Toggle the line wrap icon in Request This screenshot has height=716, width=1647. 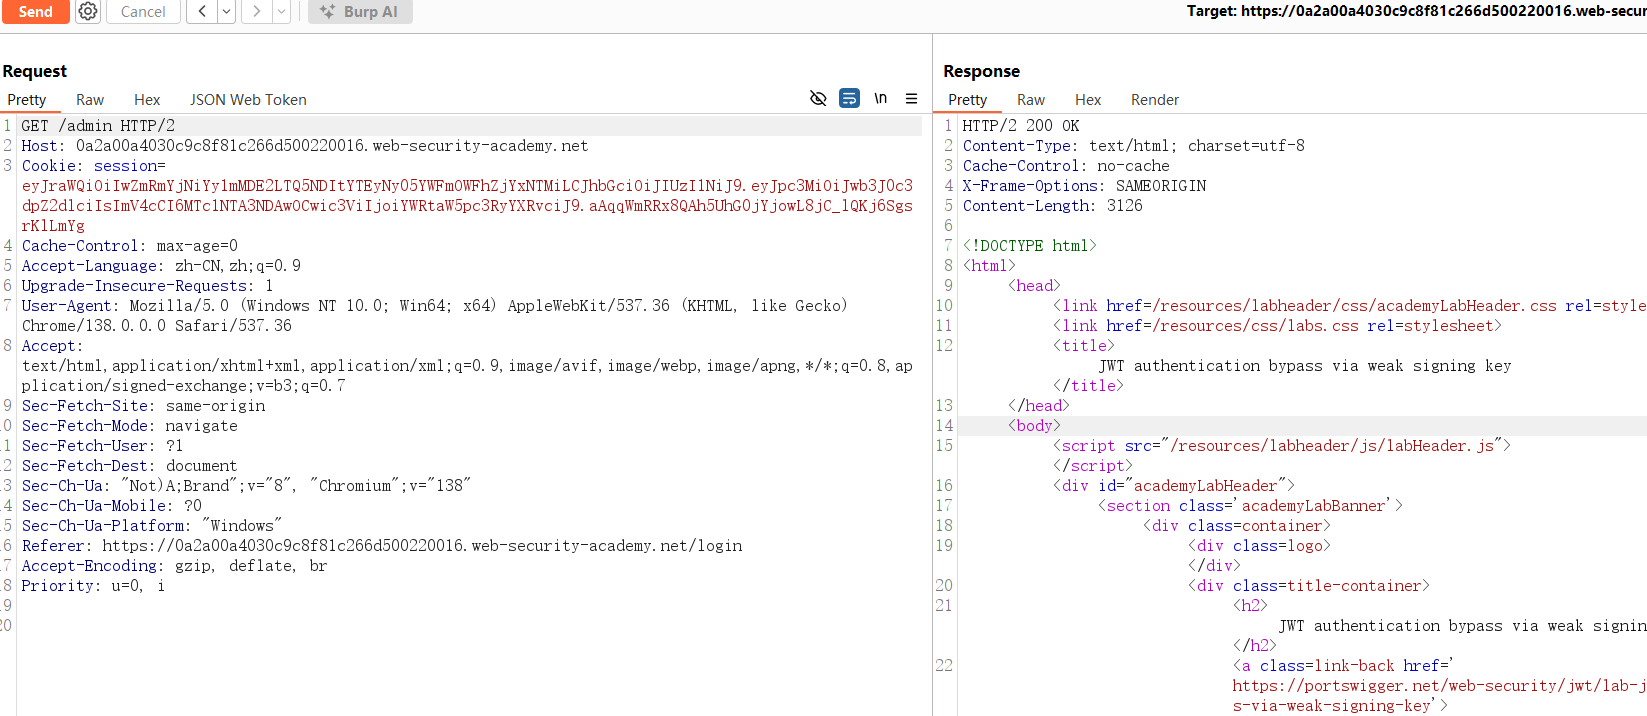pos(849,98)
